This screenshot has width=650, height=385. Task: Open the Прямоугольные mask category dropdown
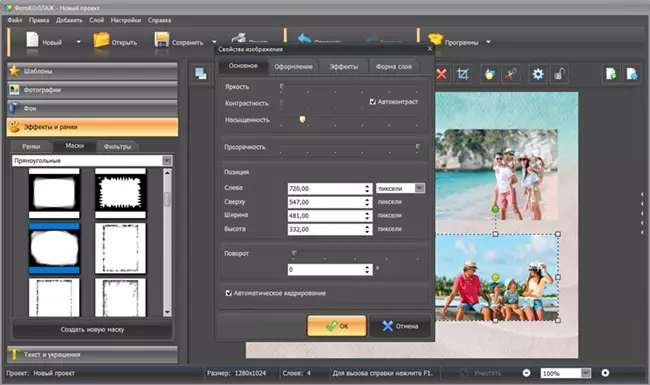[167, 160]
